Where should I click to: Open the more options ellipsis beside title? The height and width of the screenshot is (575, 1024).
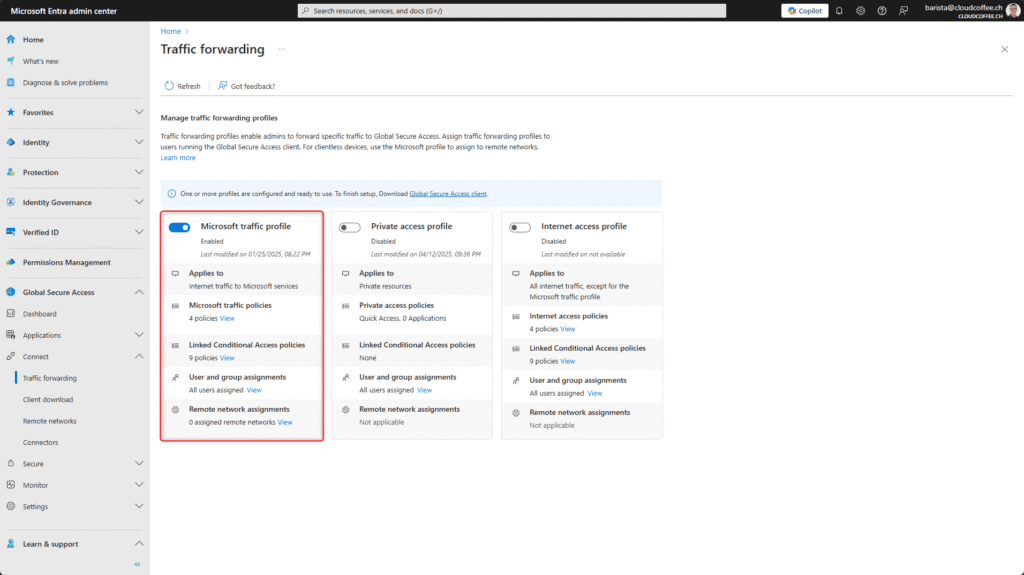281,49
